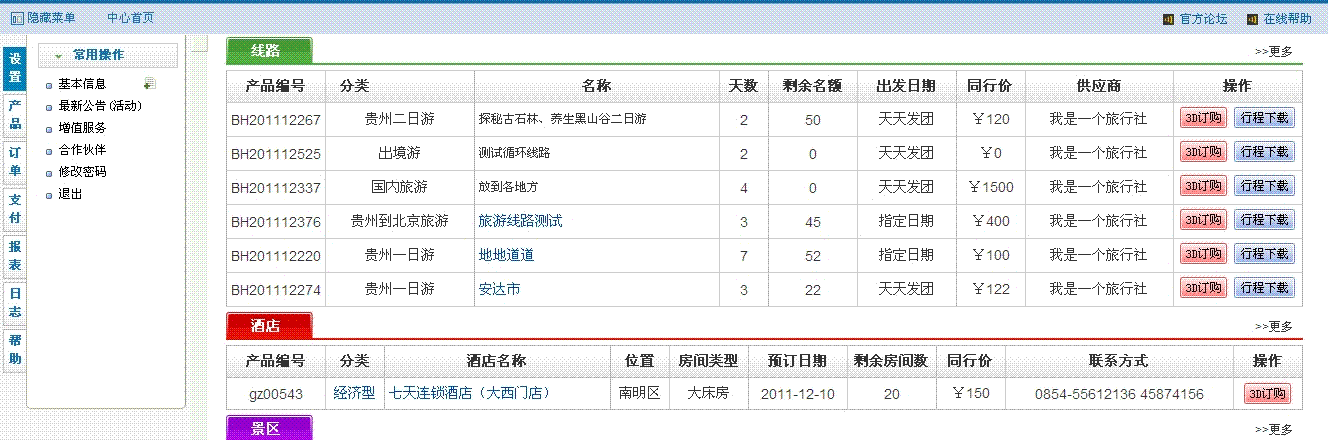The height and width of the screenshot is (440, 1328).
Task: Select the 帮助 vertical tab
Action: (15, 350)
